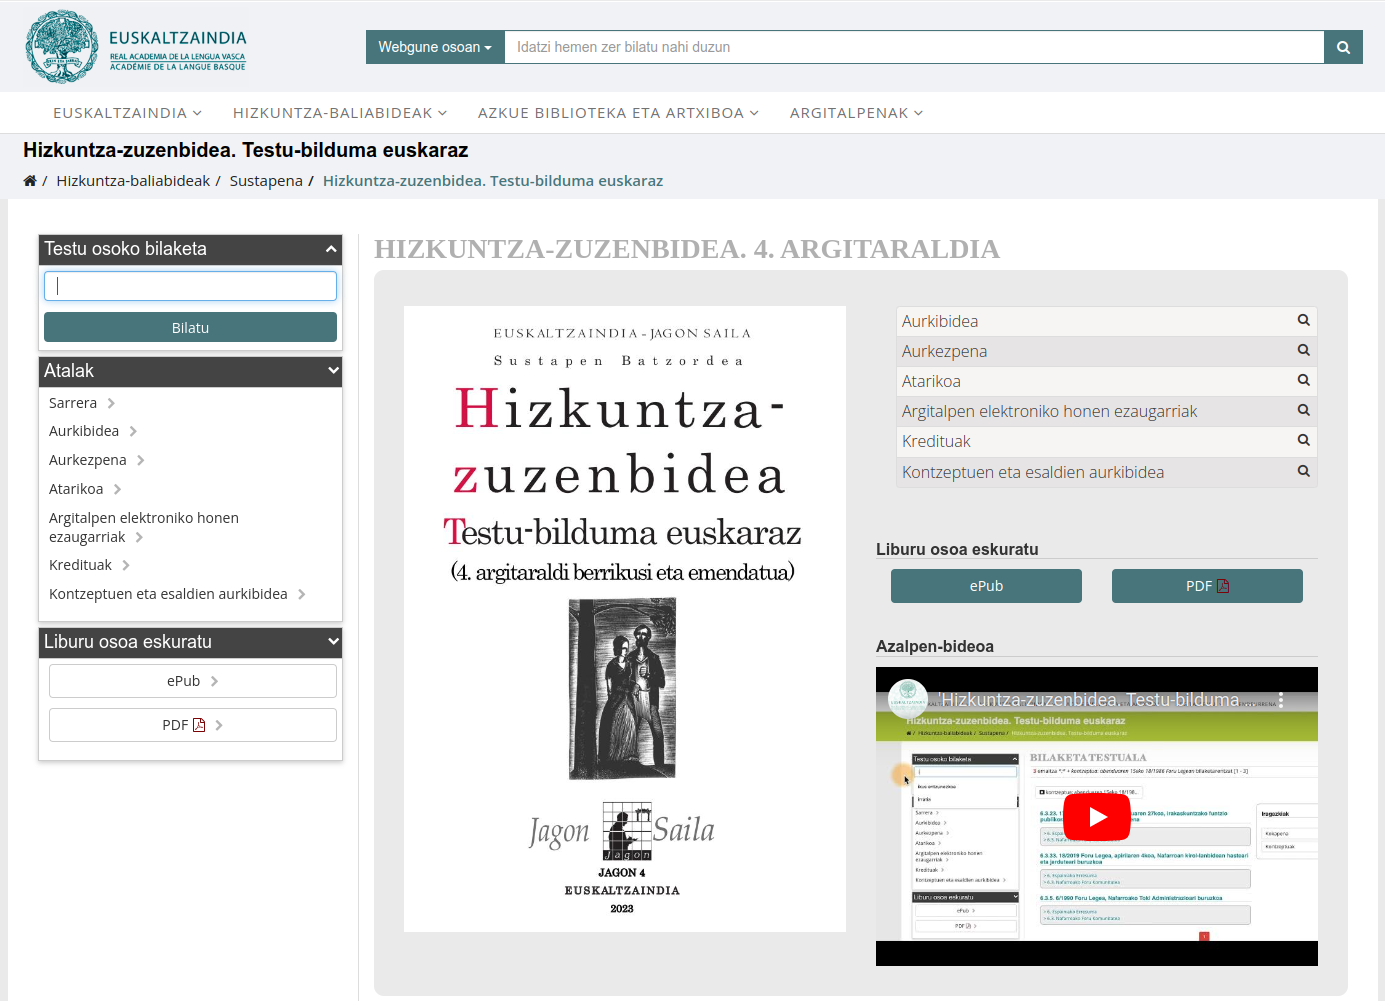The width and height of the screenshot is (1385, 1001).
Task: Click arrow next to sidebar Kontzeptuen eta esaldien aurkibidea
Action: (301, 594)
